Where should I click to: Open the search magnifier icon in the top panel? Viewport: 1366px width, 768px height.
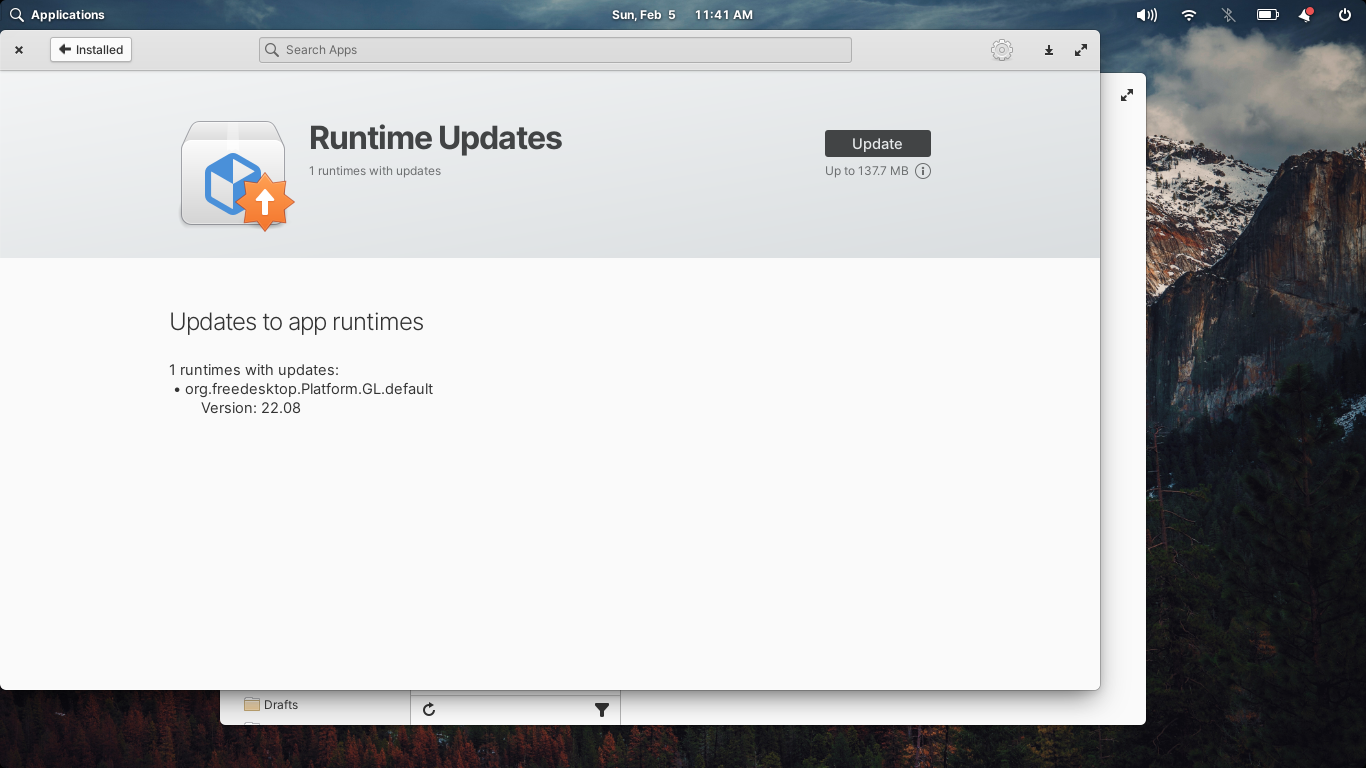tap(16, 14)
